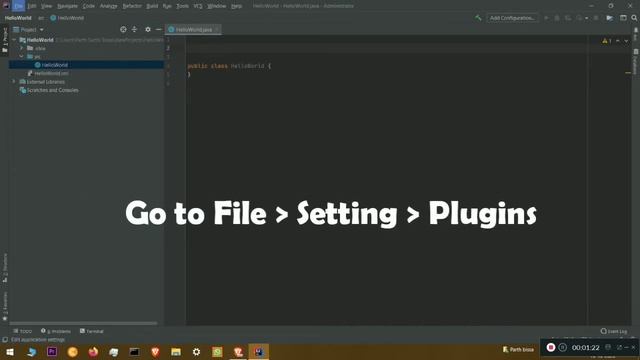Open the Edit menu
This screenshot has height=360, width=640.
32,6
